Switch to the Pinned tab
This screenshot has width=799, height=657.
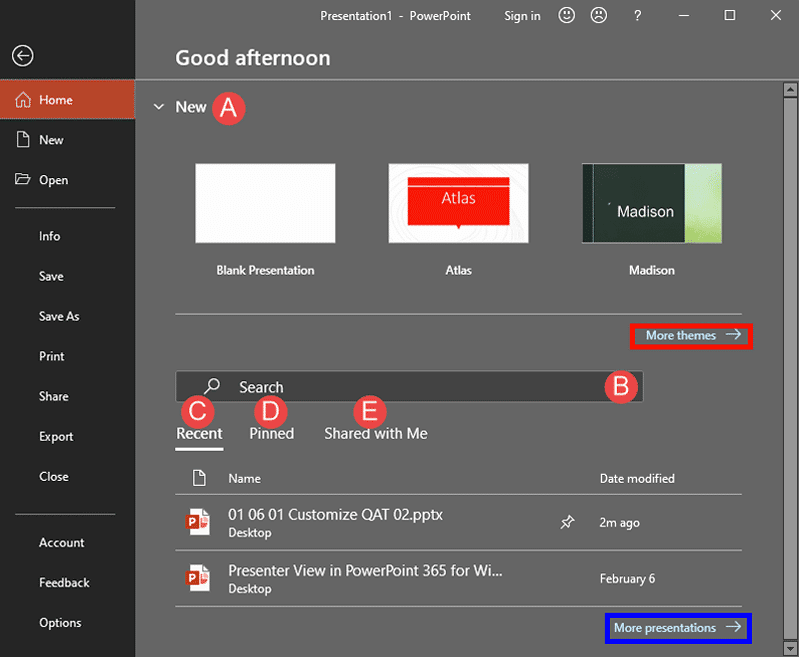271,433
